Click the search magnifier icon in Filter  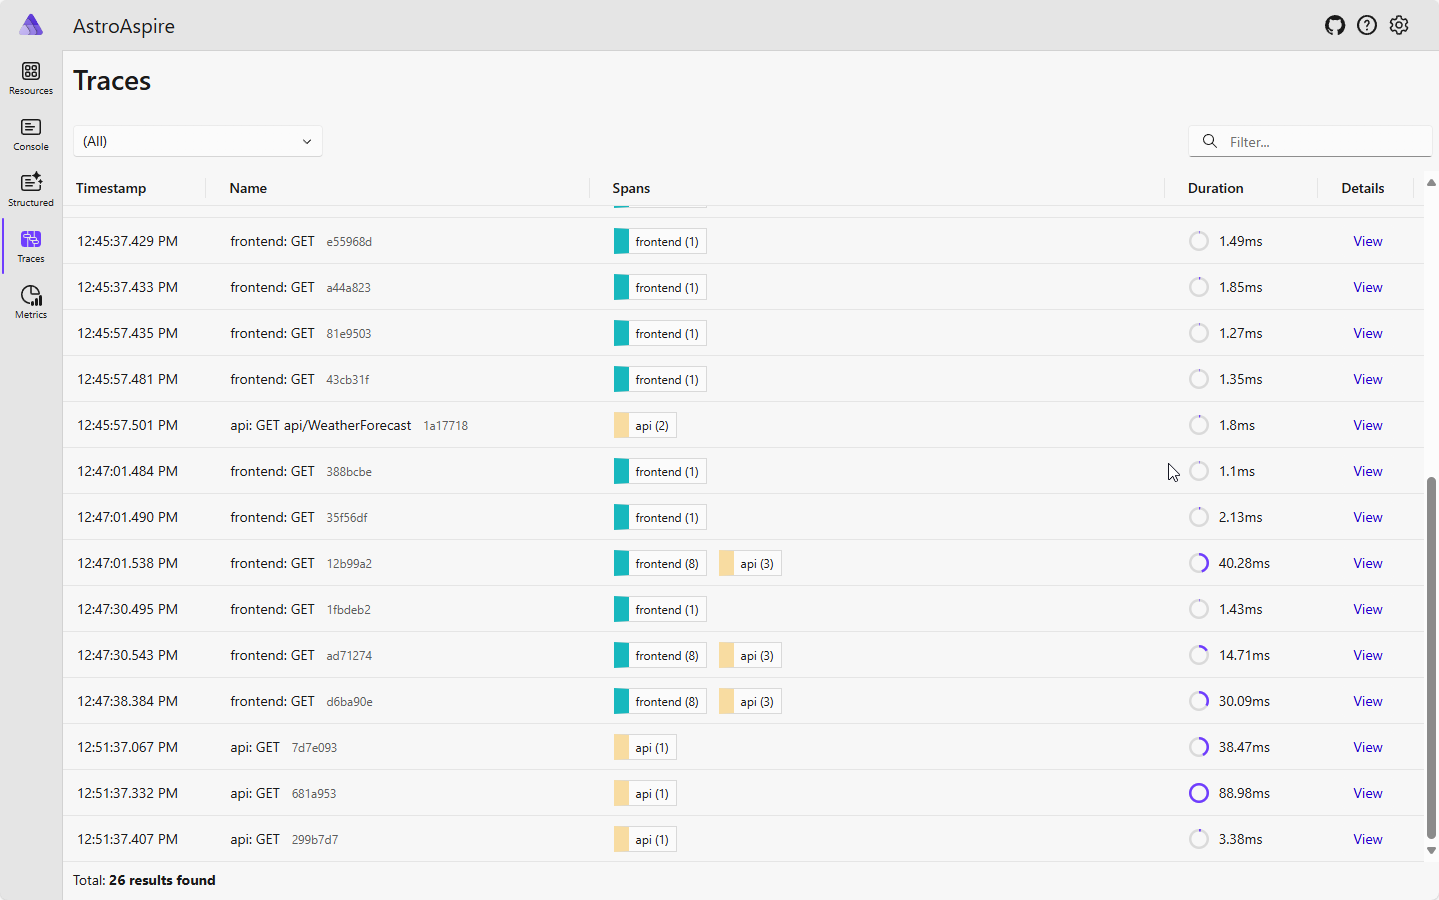tap(1210, 141)
